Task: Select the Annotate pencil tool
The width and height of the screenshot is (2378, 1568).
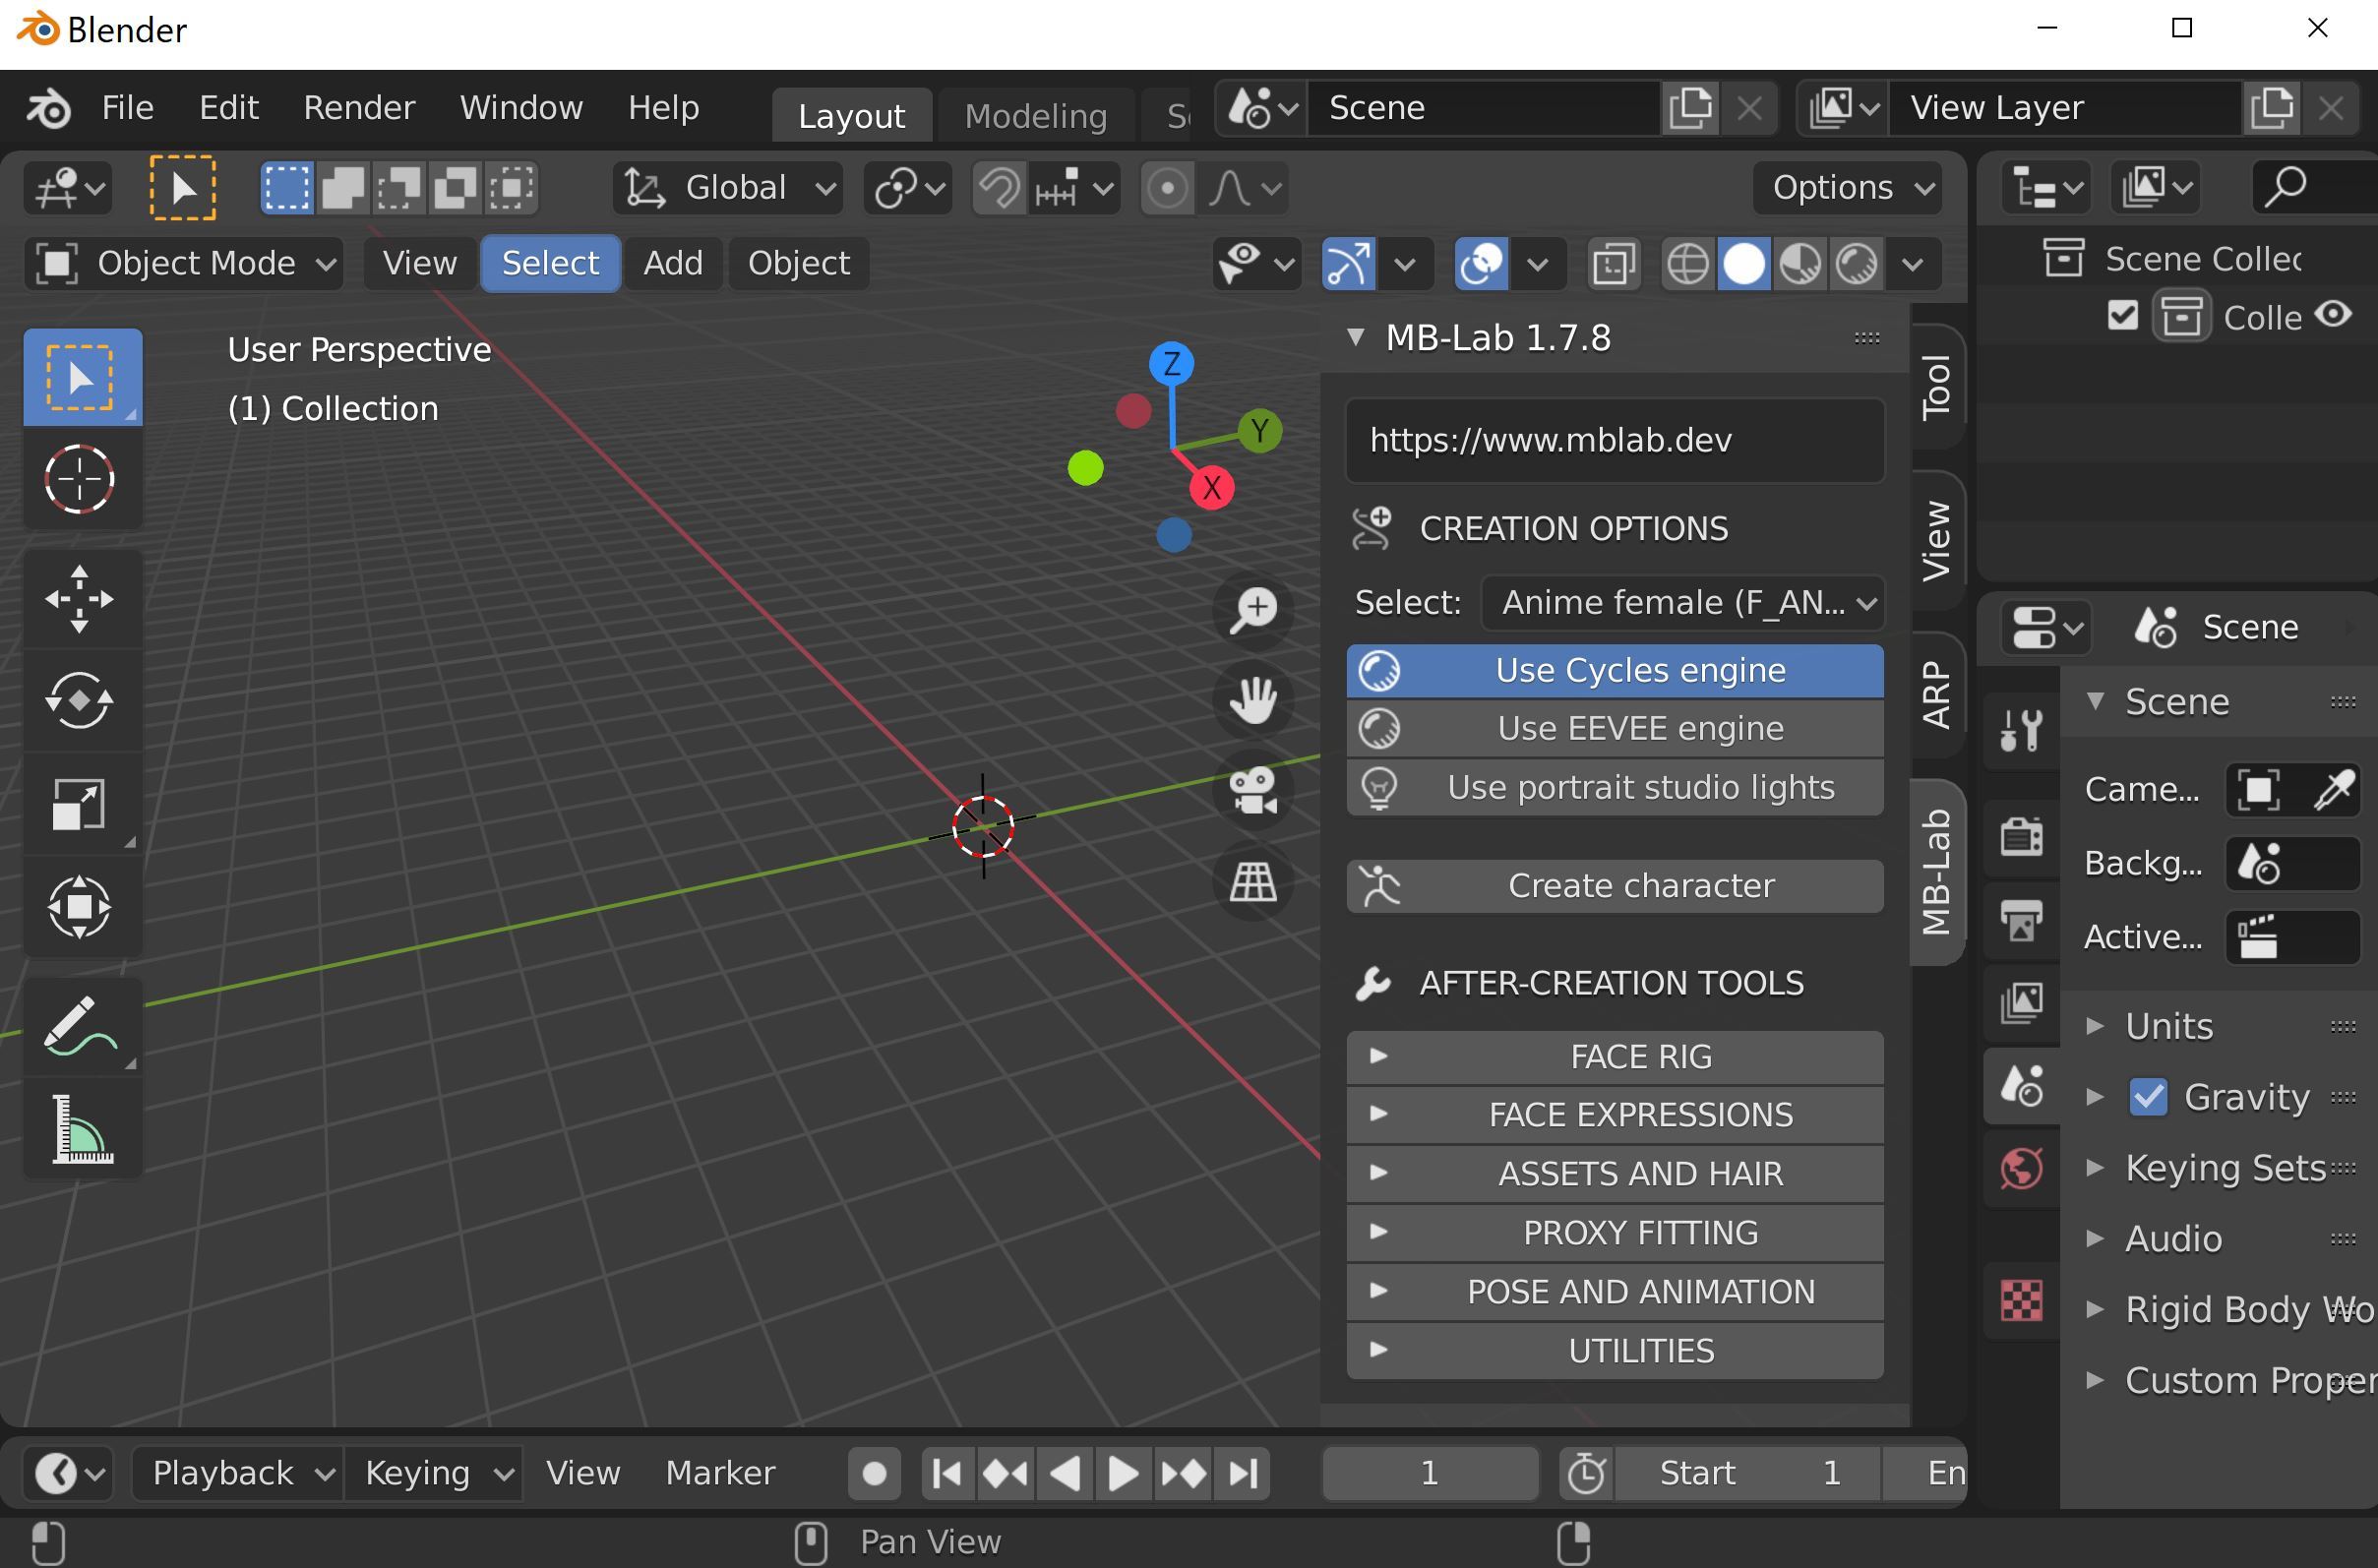Action: point(80,1027)
